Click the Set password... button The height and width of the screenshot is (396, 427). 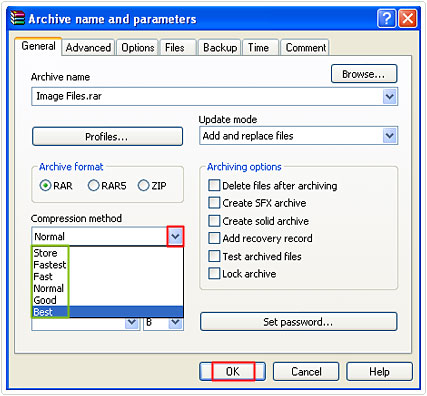[298, 322]
